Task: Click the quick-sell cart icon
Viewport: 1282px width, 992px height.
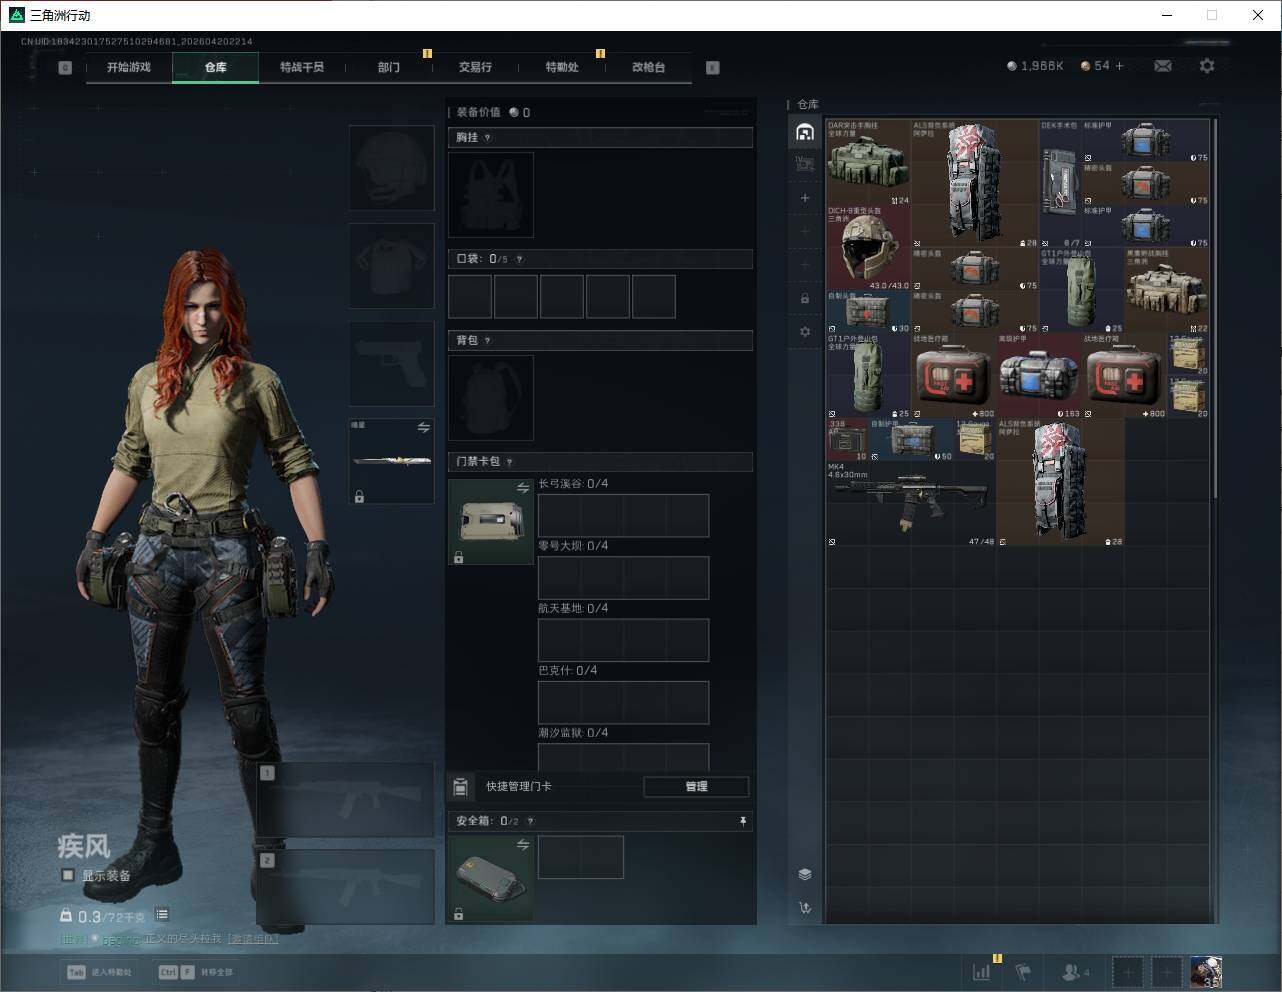Action: [x=805, y=908]
